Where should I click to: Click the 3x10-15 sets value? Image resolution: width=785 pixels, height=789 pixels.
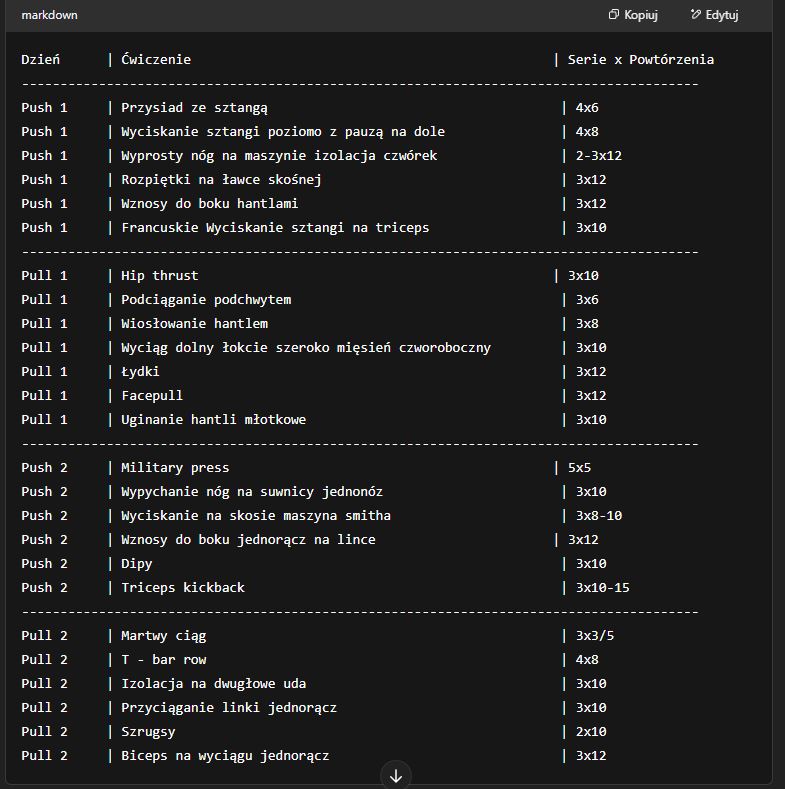[603, 588]
